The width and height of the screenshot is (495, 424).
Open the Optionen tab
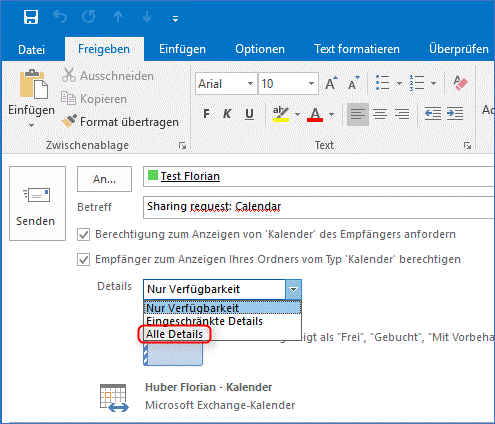tap(260, 49)
